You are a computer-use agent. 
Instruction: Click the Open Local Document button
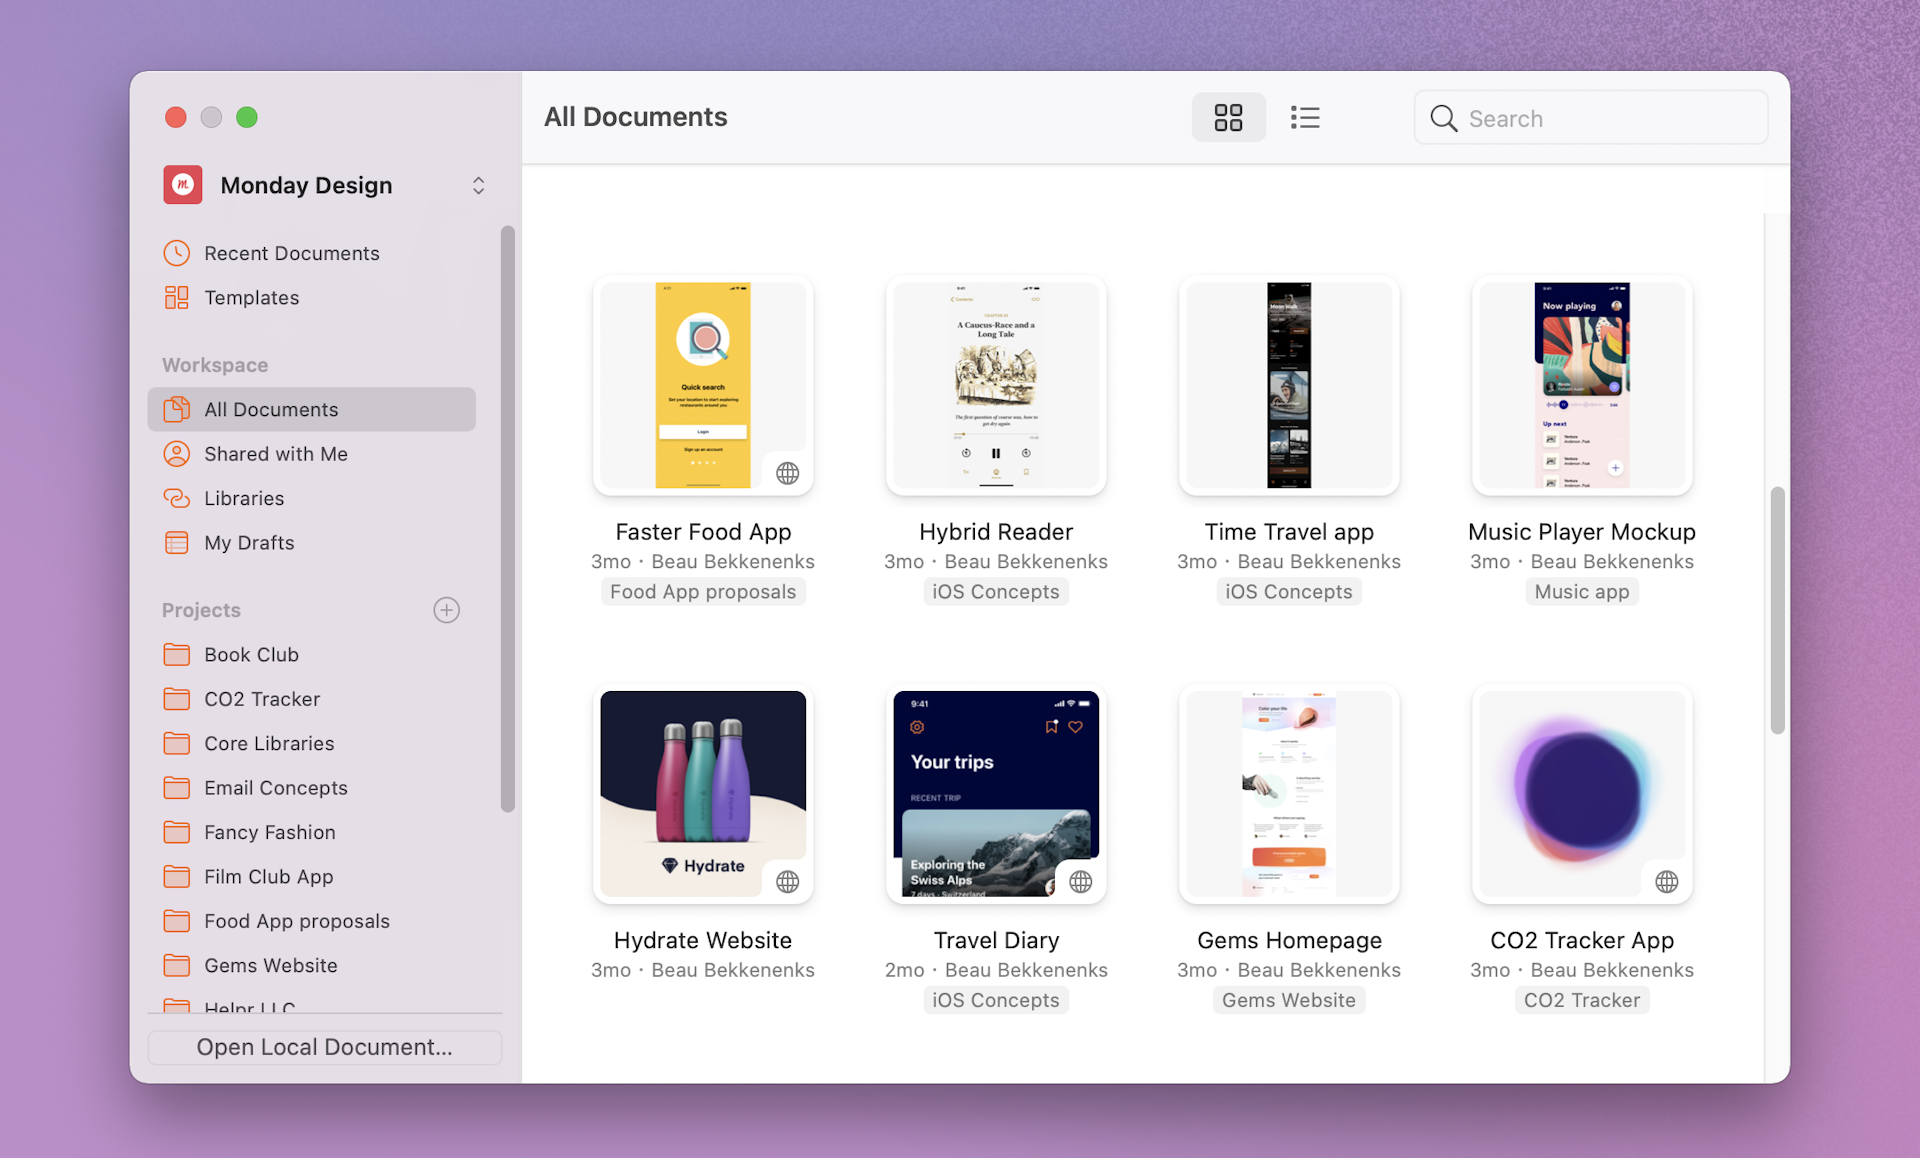point(324,1047)
